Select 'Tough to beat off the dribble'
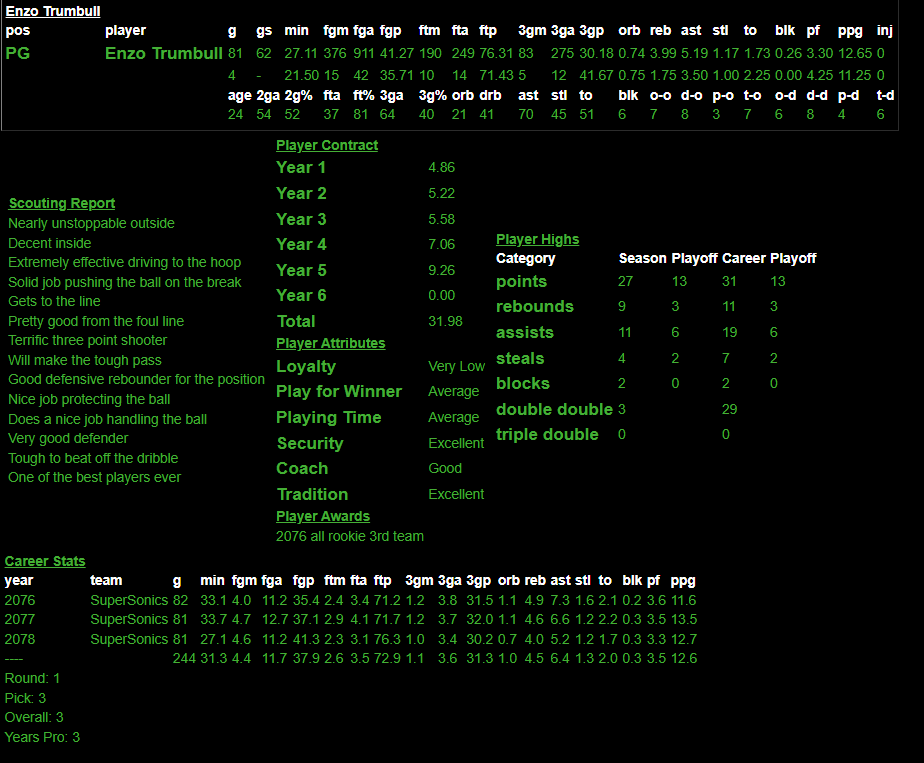924x763 pixels. [x=93, y=458]
